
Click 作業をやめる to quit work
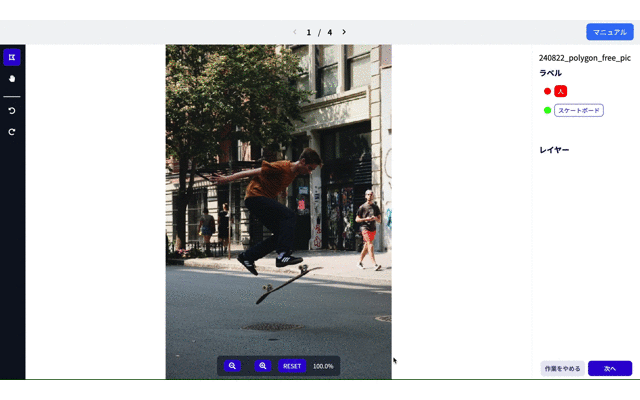(x=562, y=368)
